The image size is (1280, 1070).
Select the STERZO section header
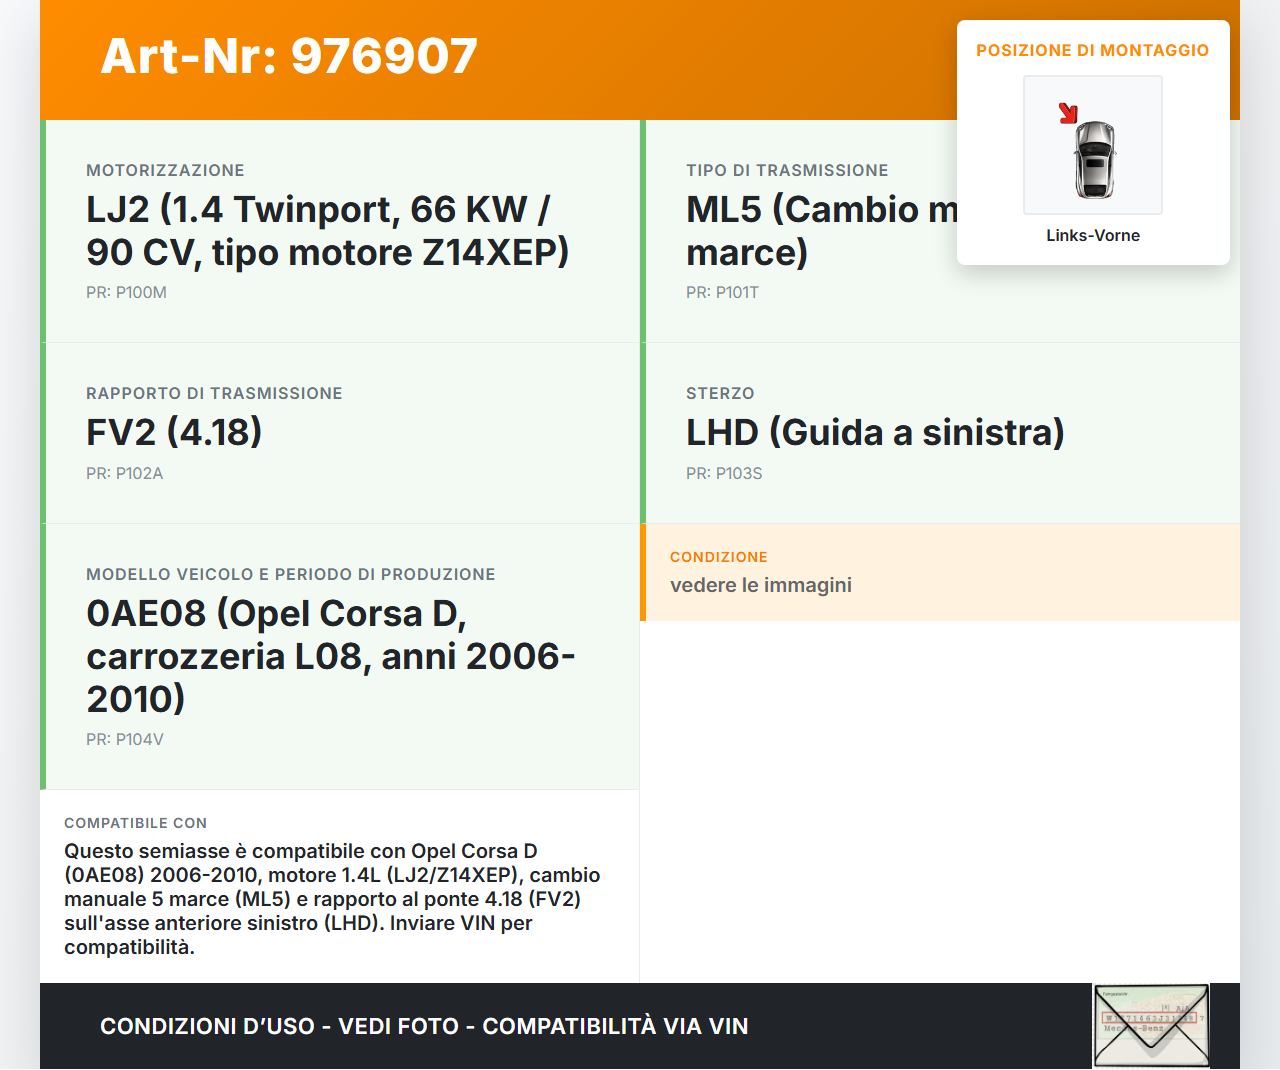[x=720, y=393]
